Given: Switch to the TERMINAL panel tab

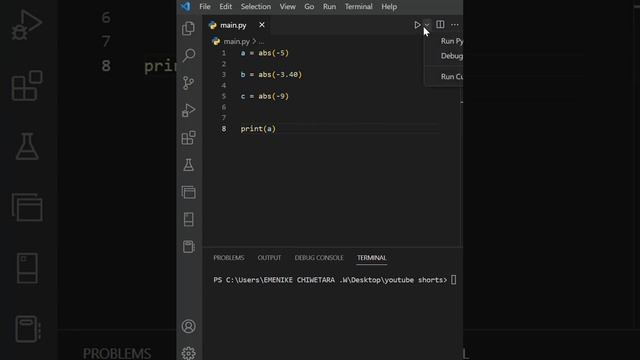Looking at the screenshot, I should (x=371, y=258).
